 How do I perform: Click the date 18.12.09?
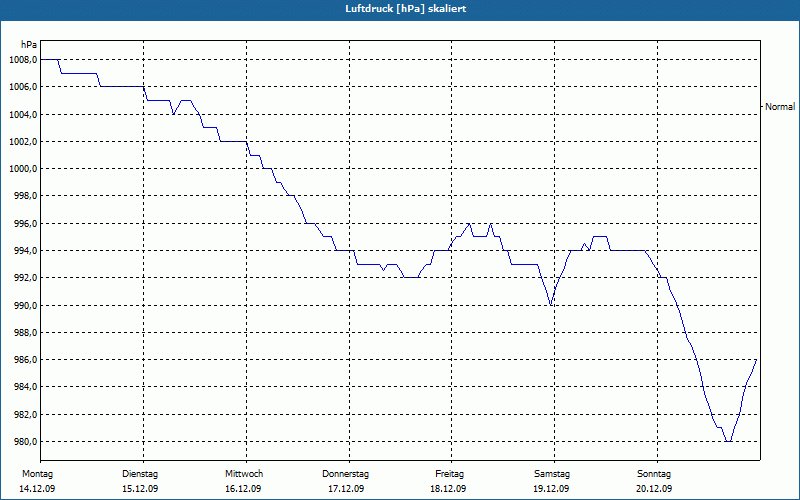[448, 489]
